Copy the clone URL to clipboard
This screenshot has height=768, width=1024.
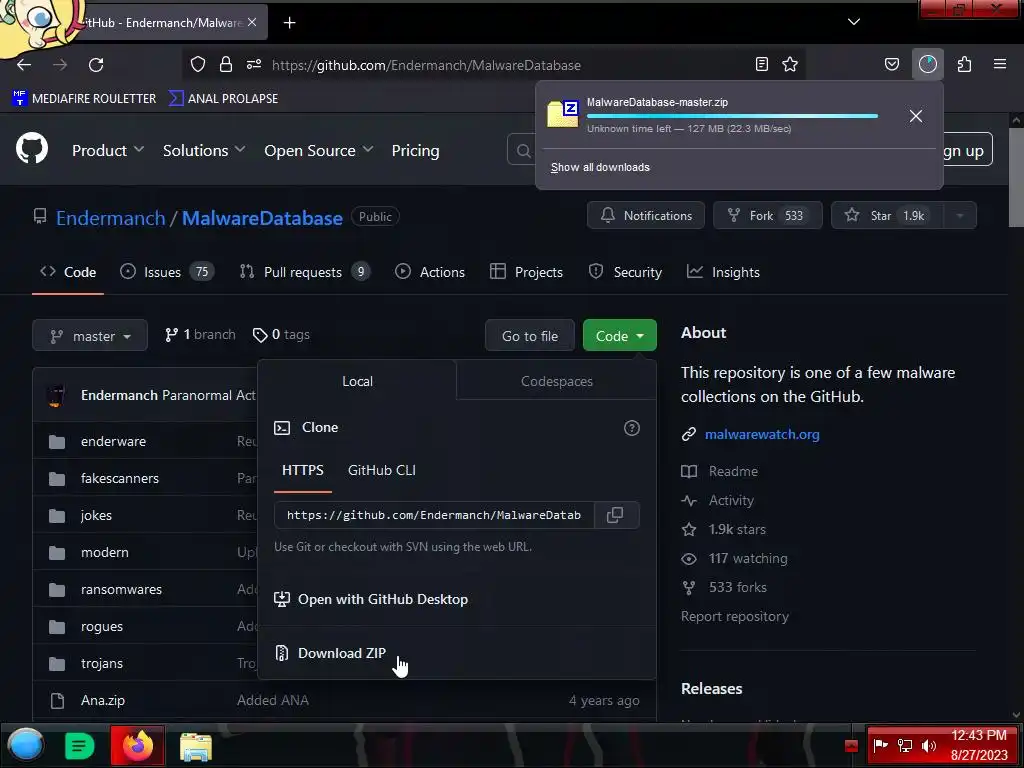coord(615,515)
